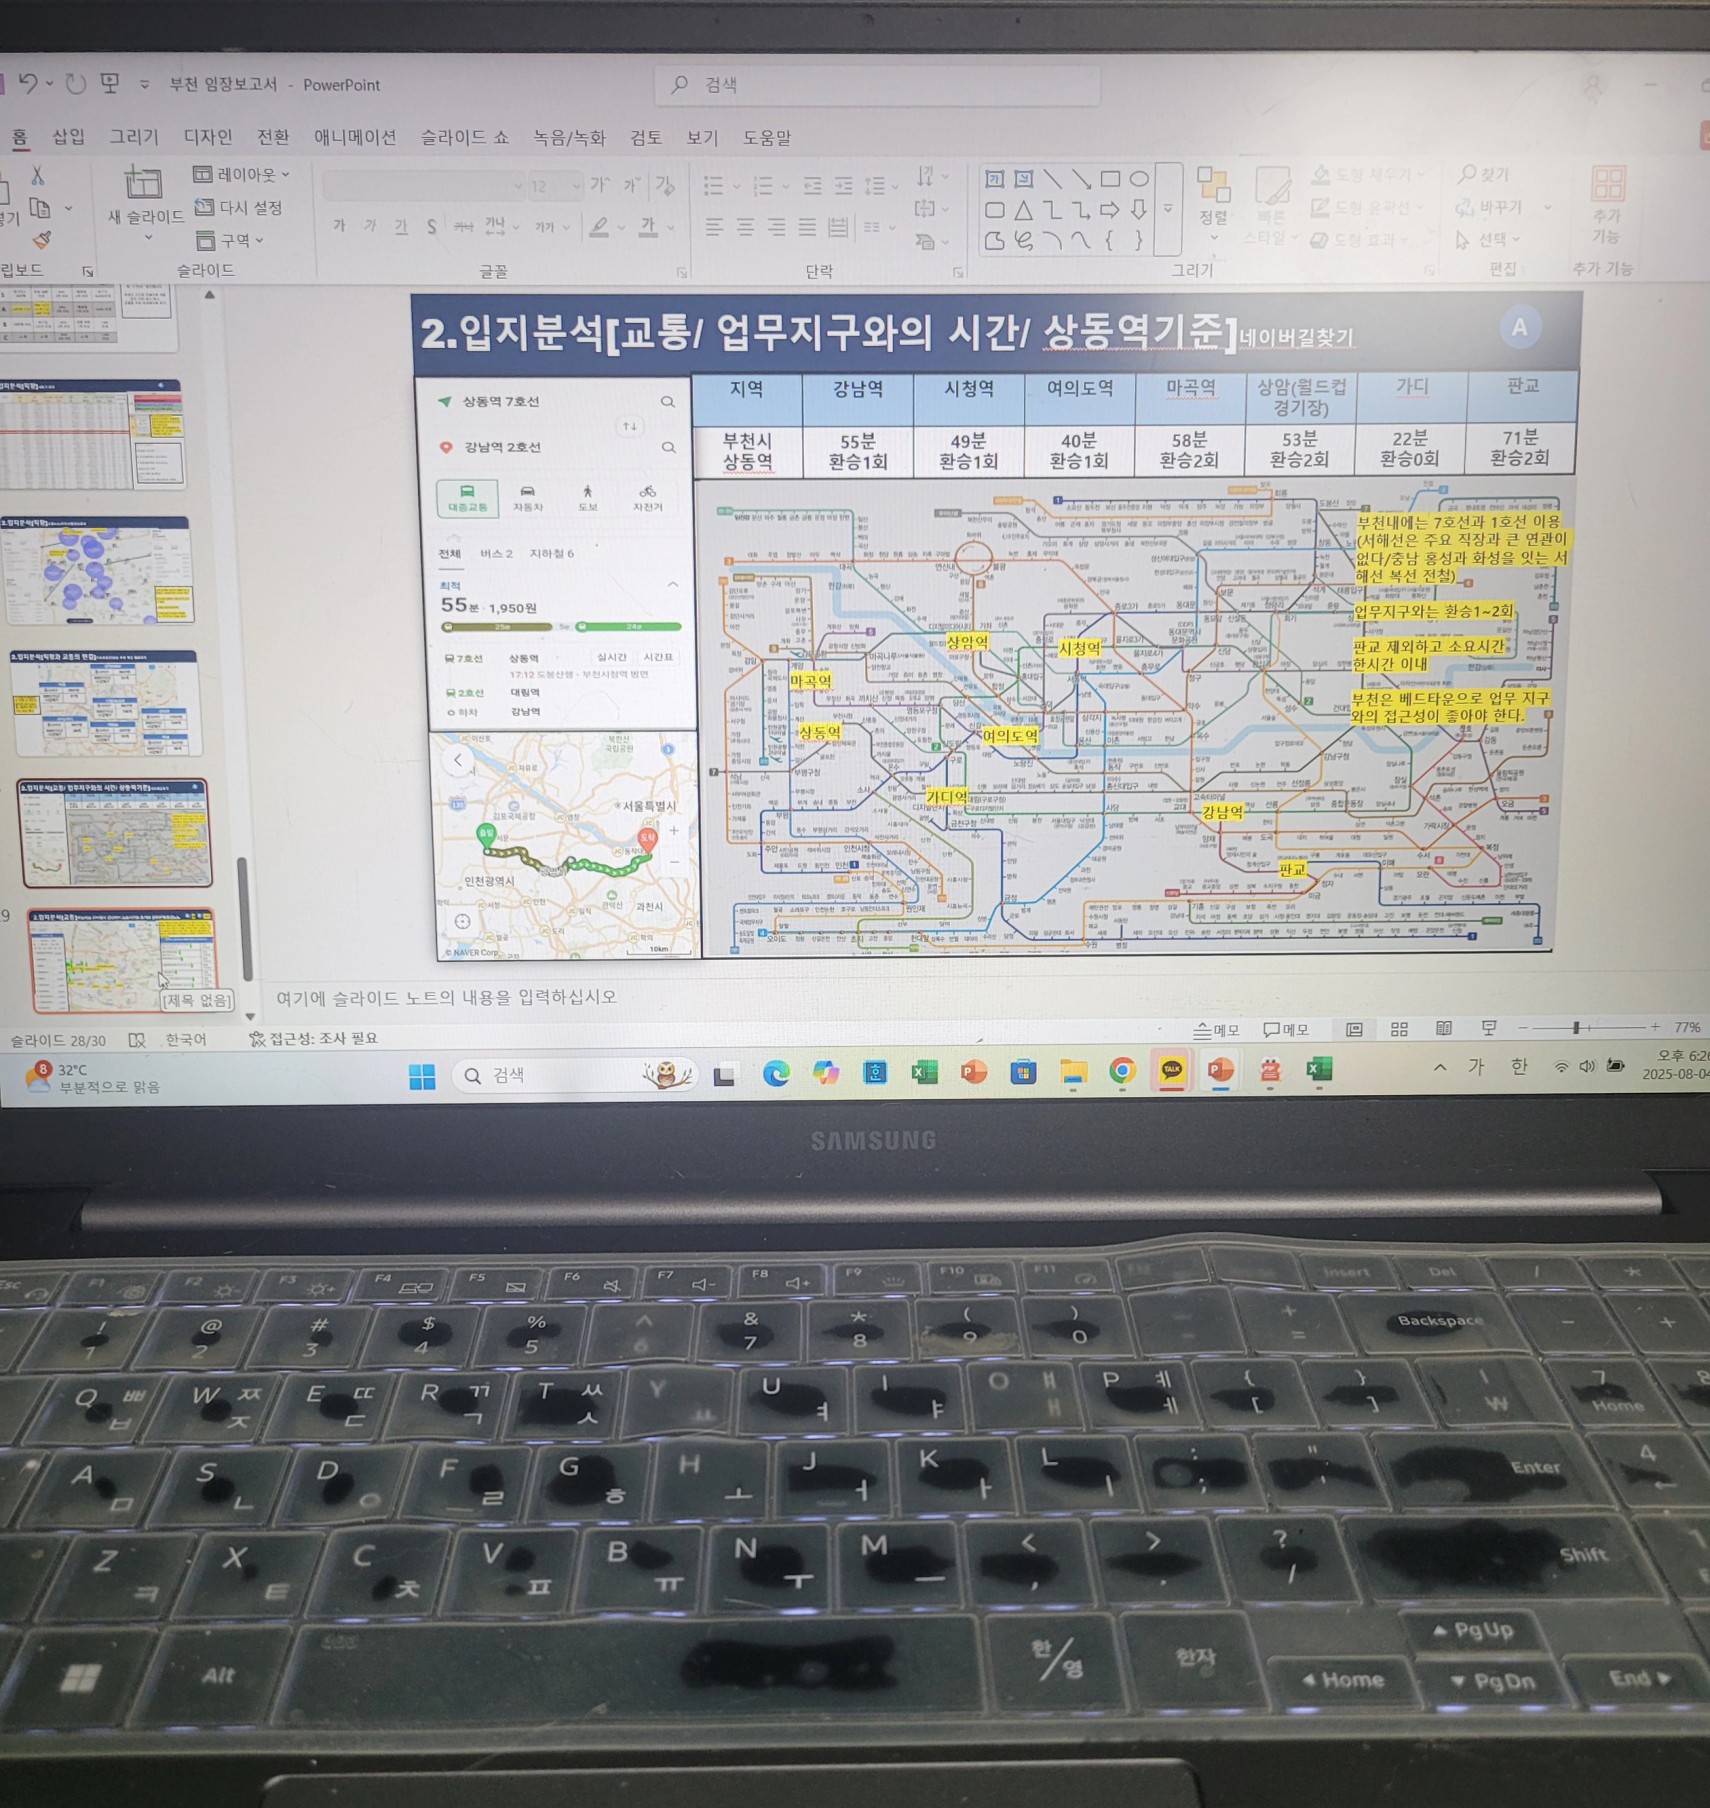The image size is (1710, 1808).
Task: Click the 새 슬라이드 new slide icon
Action: 143,184
